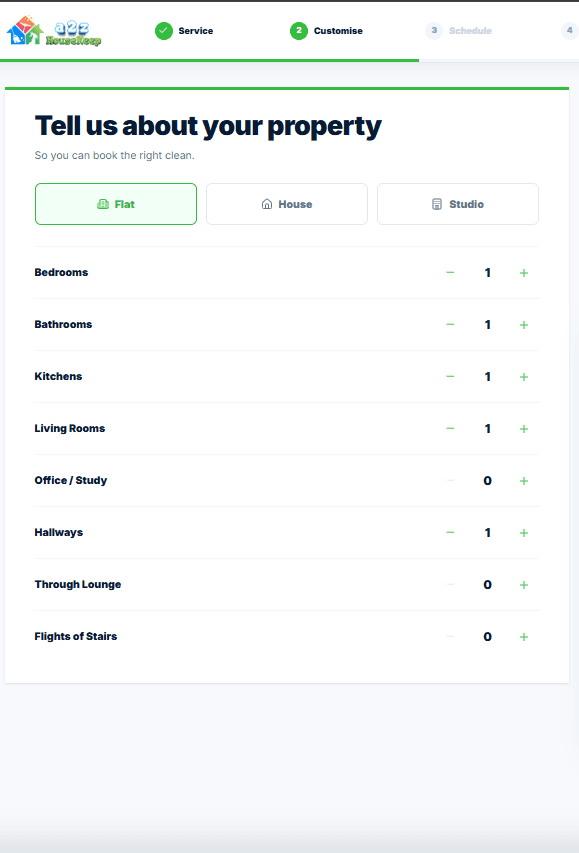Remove a Living Room with minus icon
The height and width of the screenshot is (853, 579).
(450, 429)
